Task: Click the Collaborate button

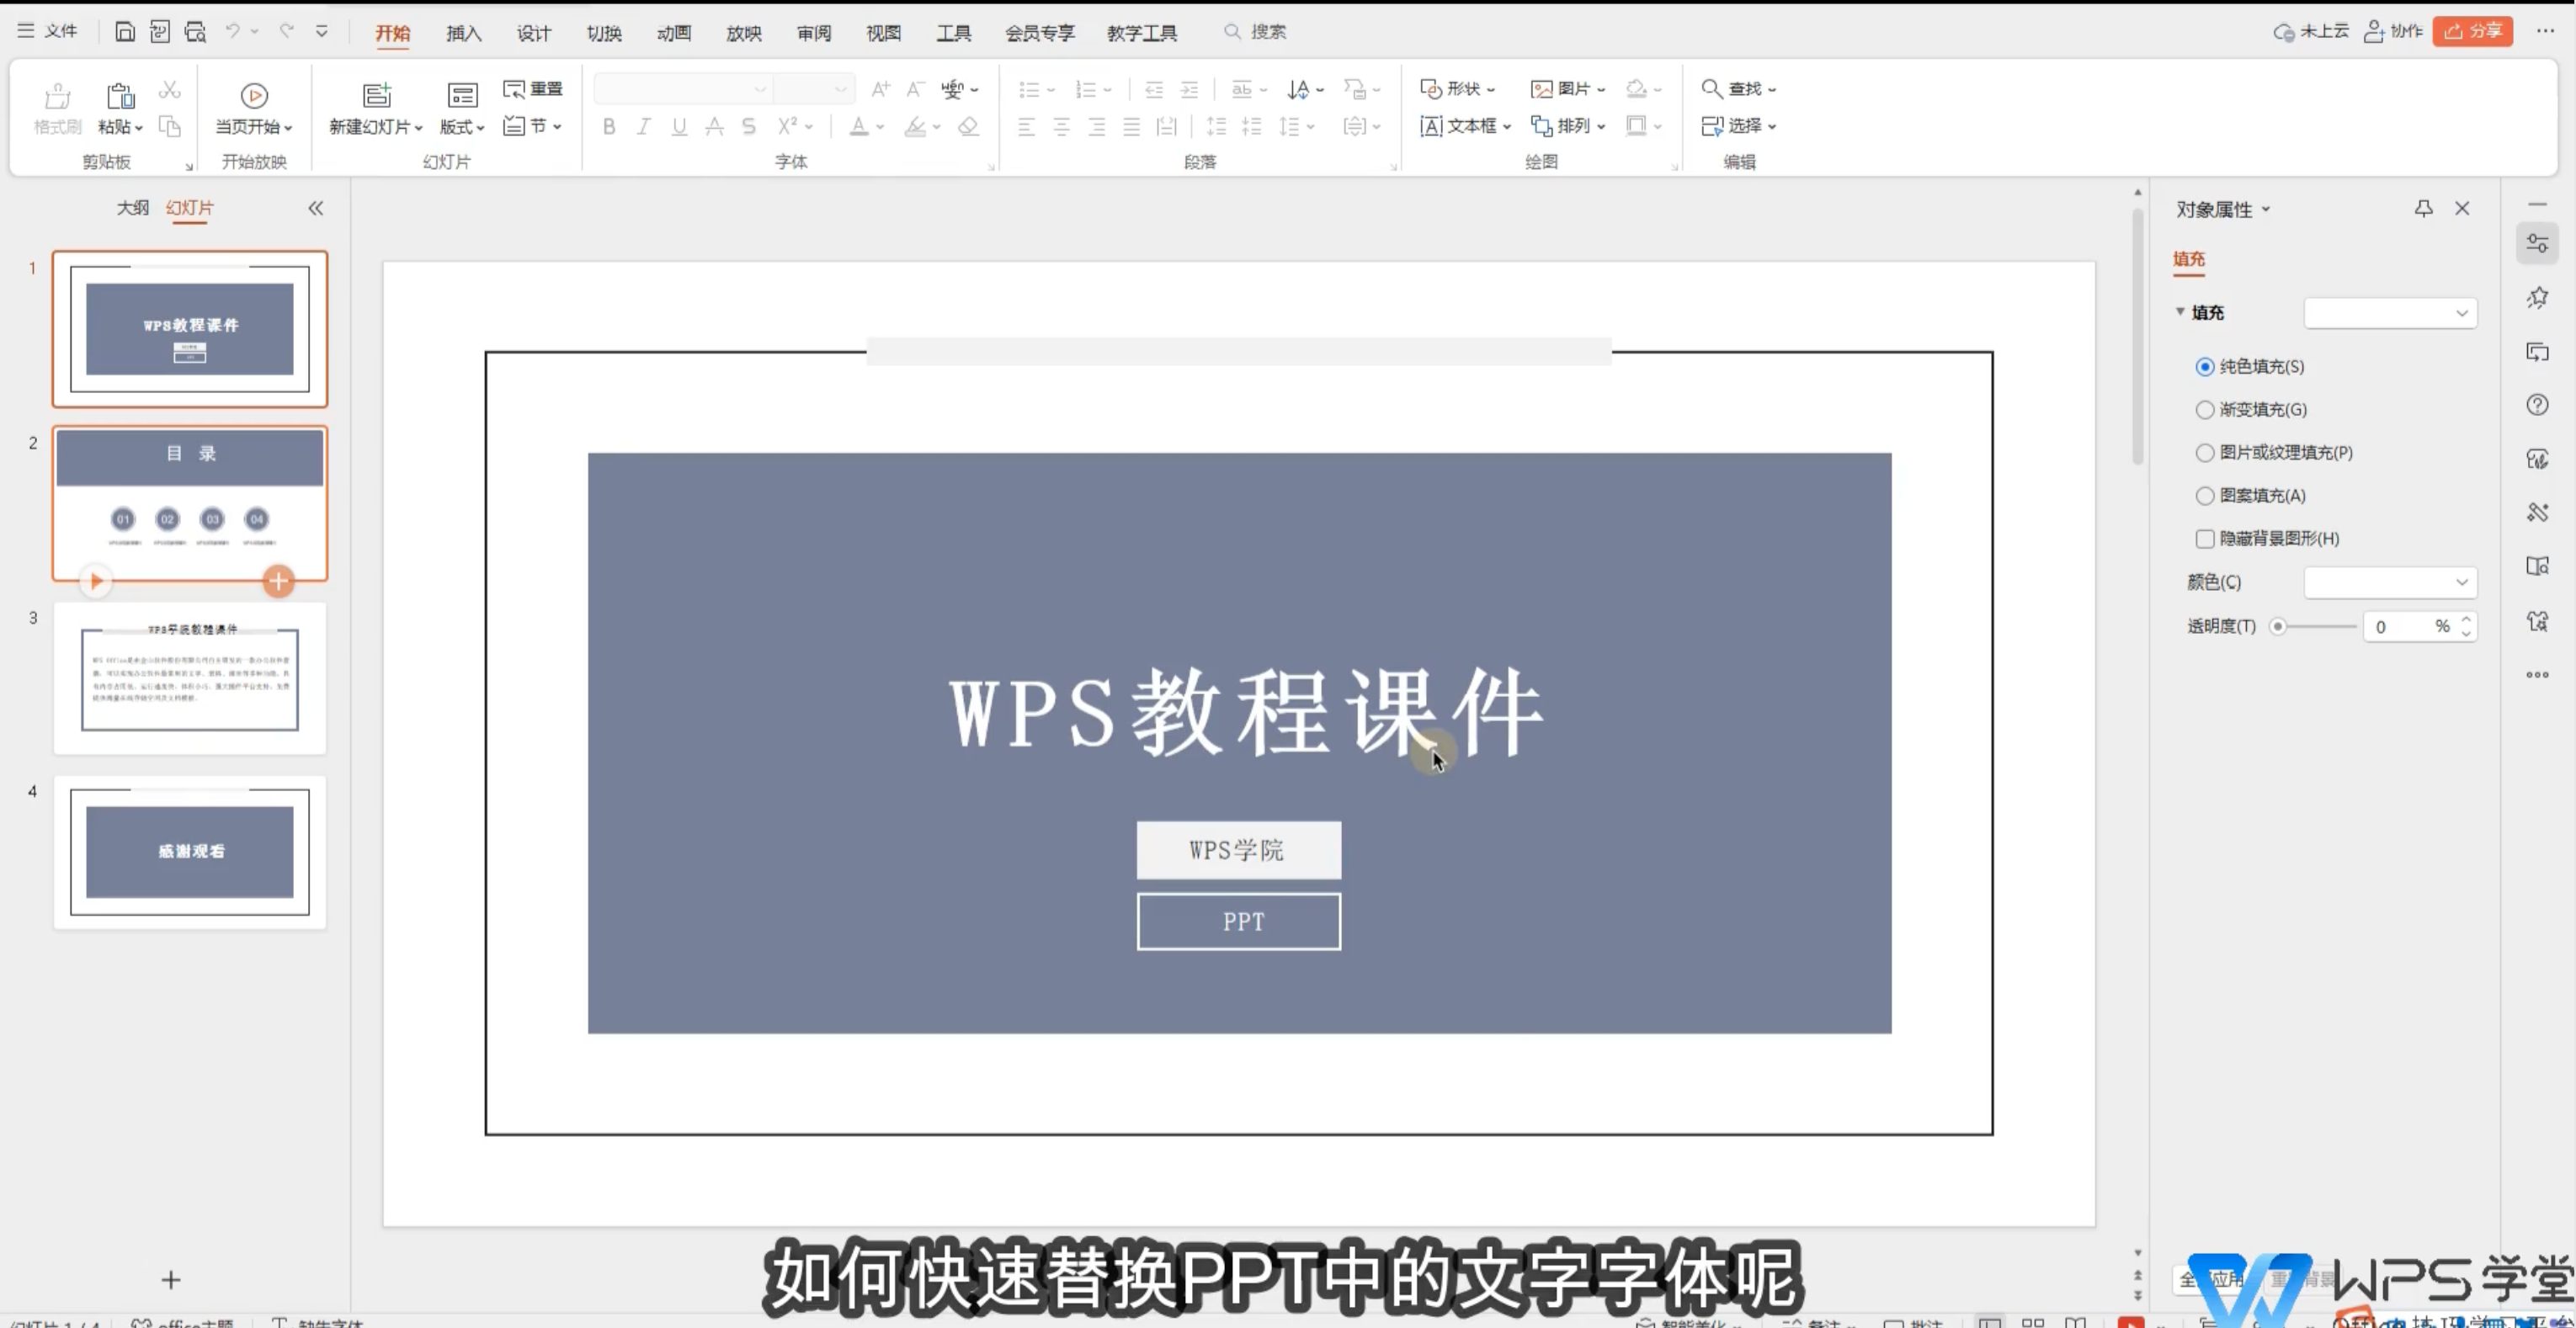Action: 2392,31
